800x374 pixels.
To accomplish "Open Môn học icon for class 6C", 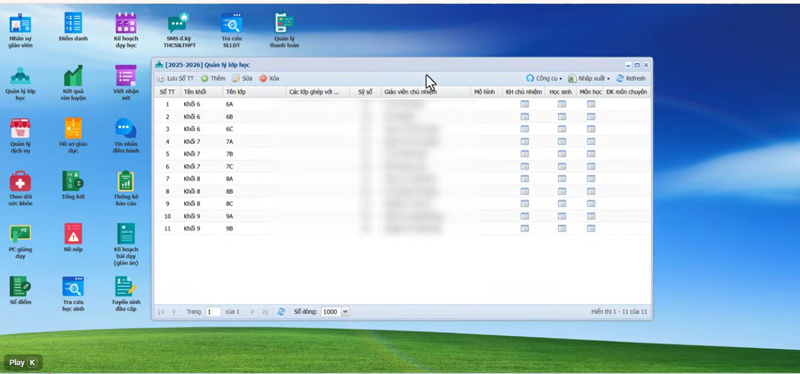I will [x=591, y=129].
